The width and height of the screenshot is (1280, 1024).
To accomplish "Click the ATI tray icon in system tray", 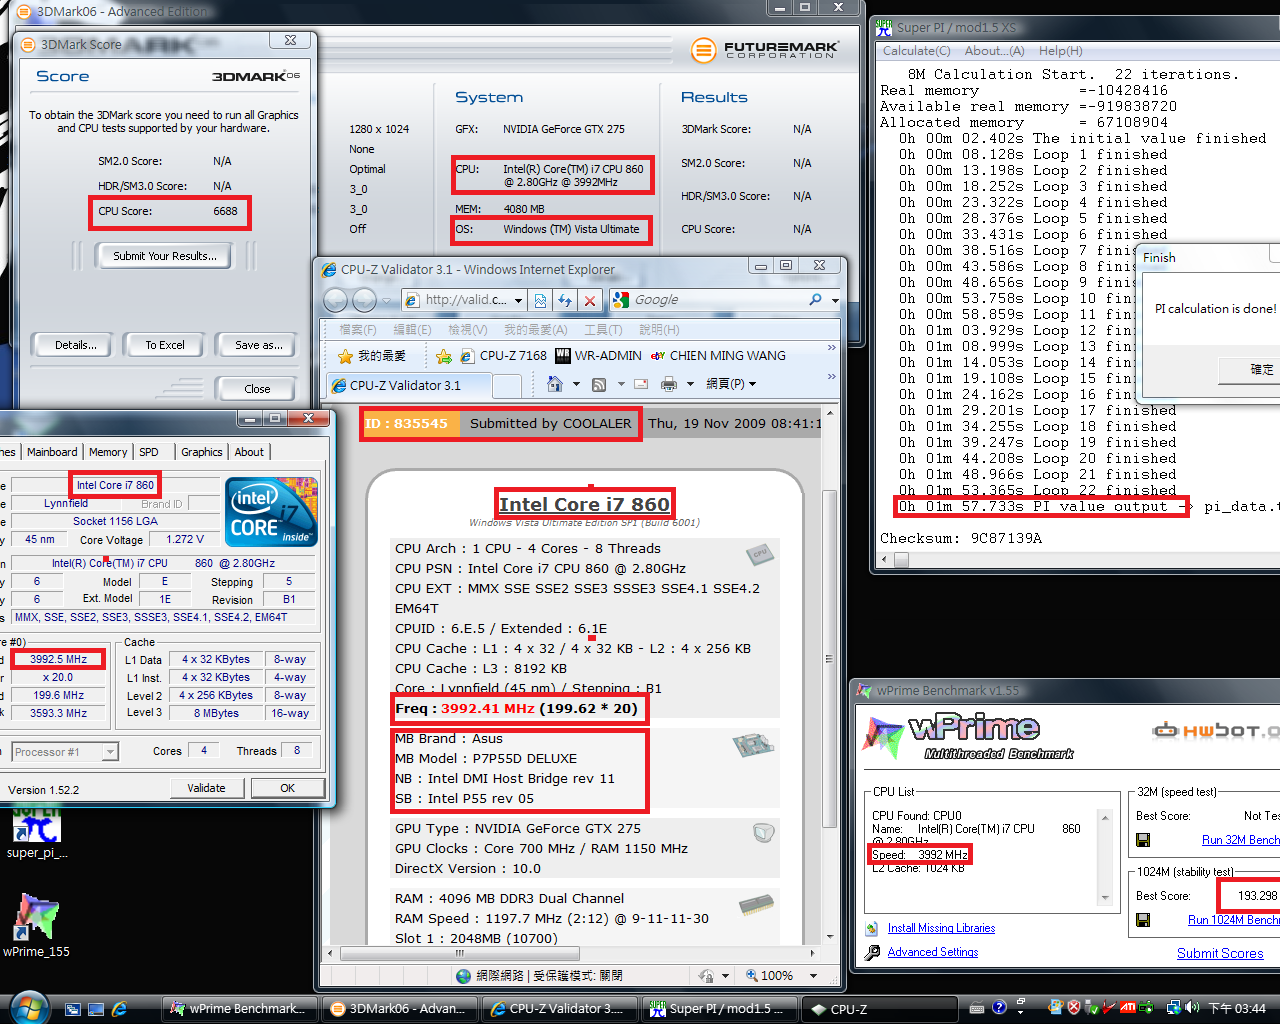I will pyautogui.click(x=1127, y=1008).
